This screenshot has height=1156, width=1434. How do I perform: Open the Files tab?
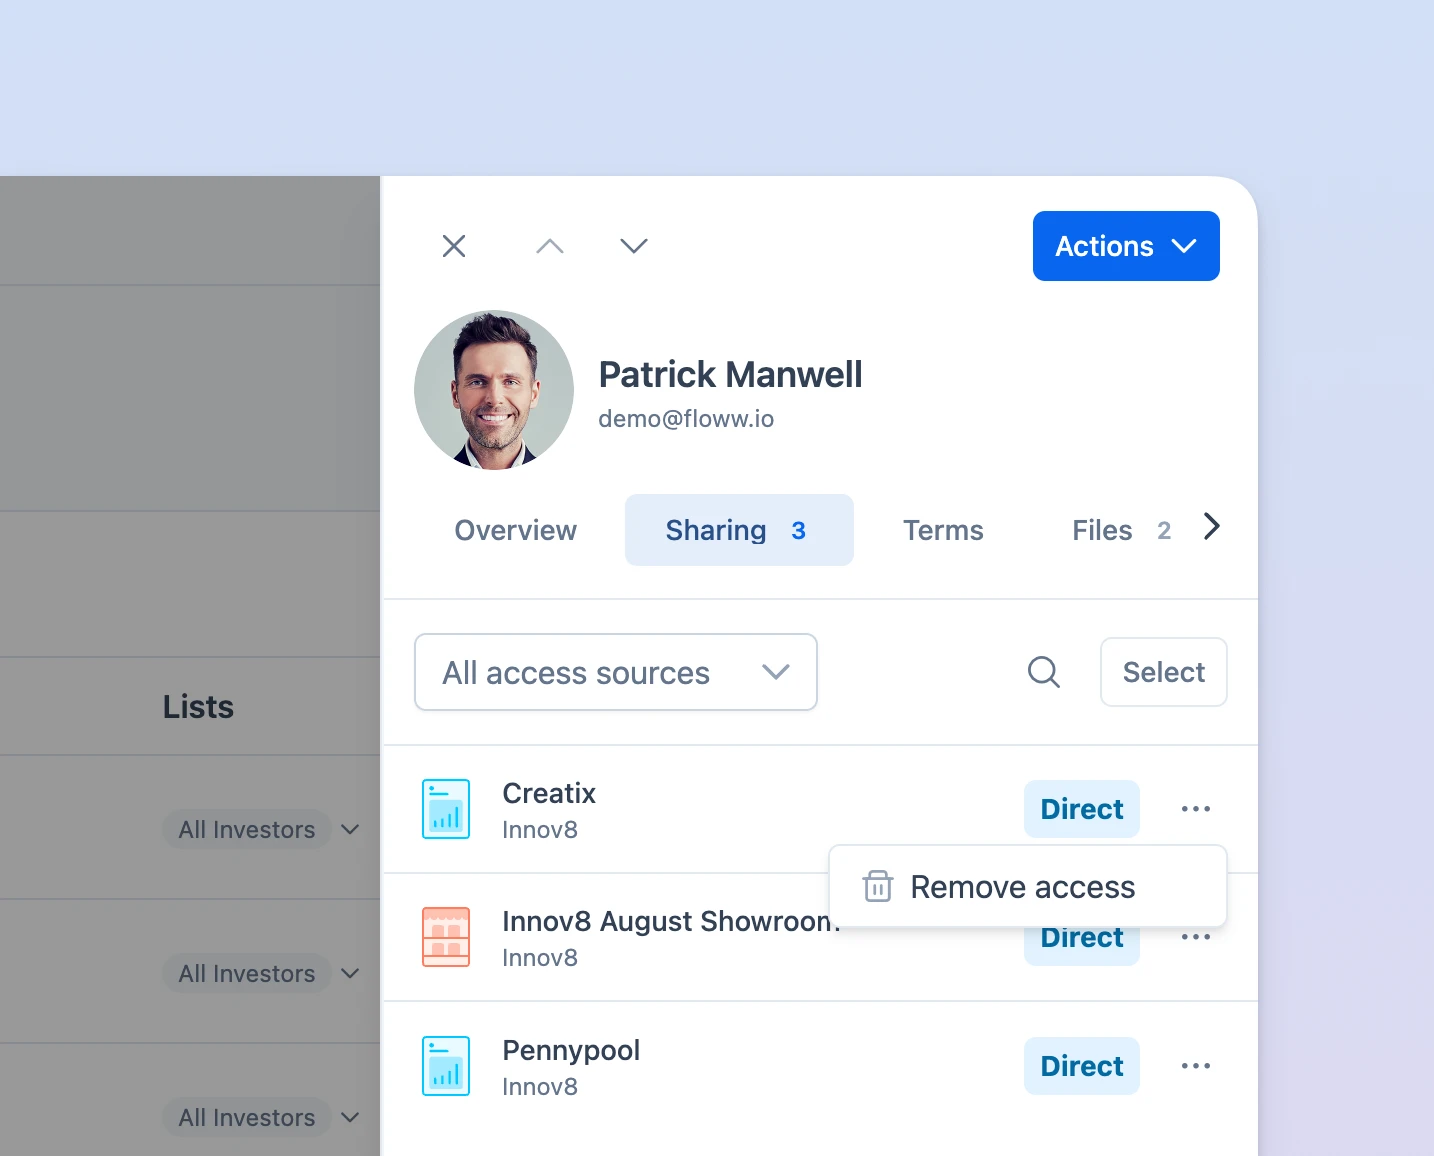(1121, 530)
